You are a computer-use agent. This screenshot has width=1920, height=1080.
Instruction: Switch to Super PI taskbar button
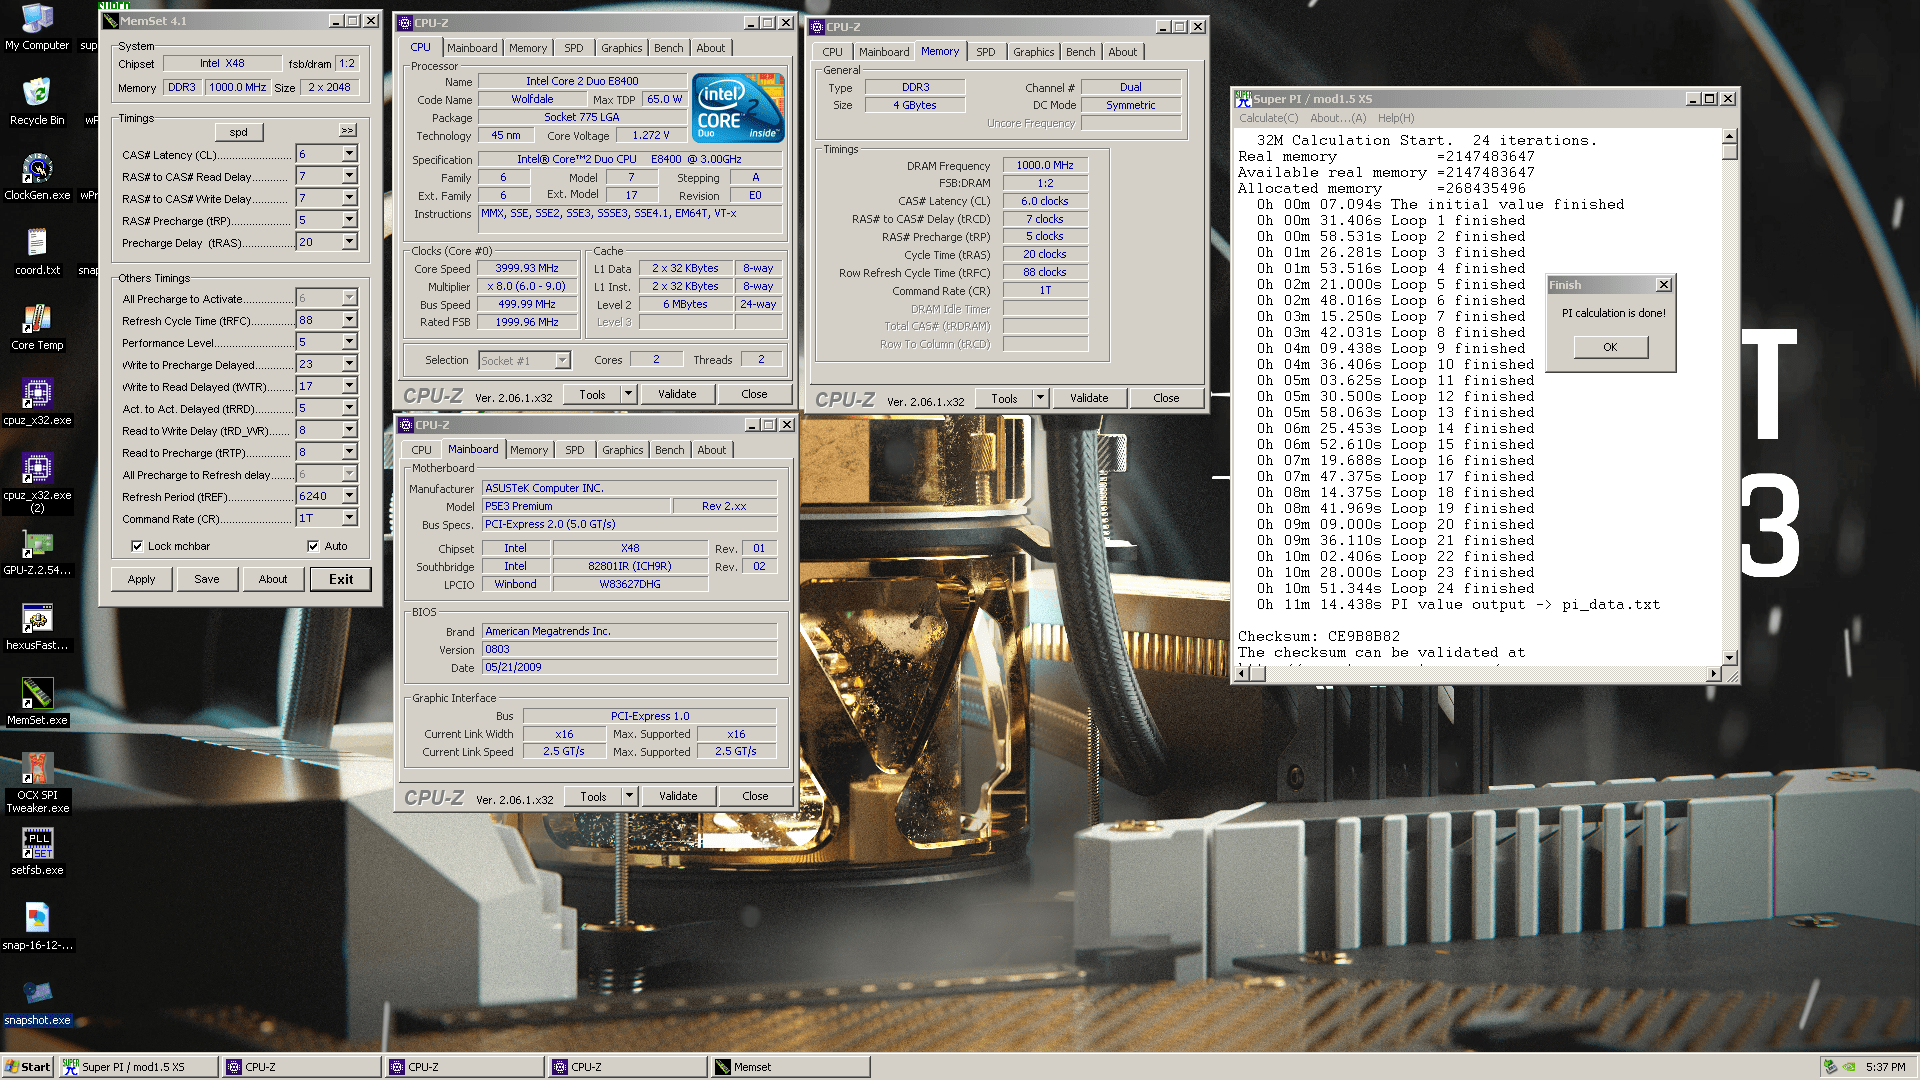click(138, 1067)
